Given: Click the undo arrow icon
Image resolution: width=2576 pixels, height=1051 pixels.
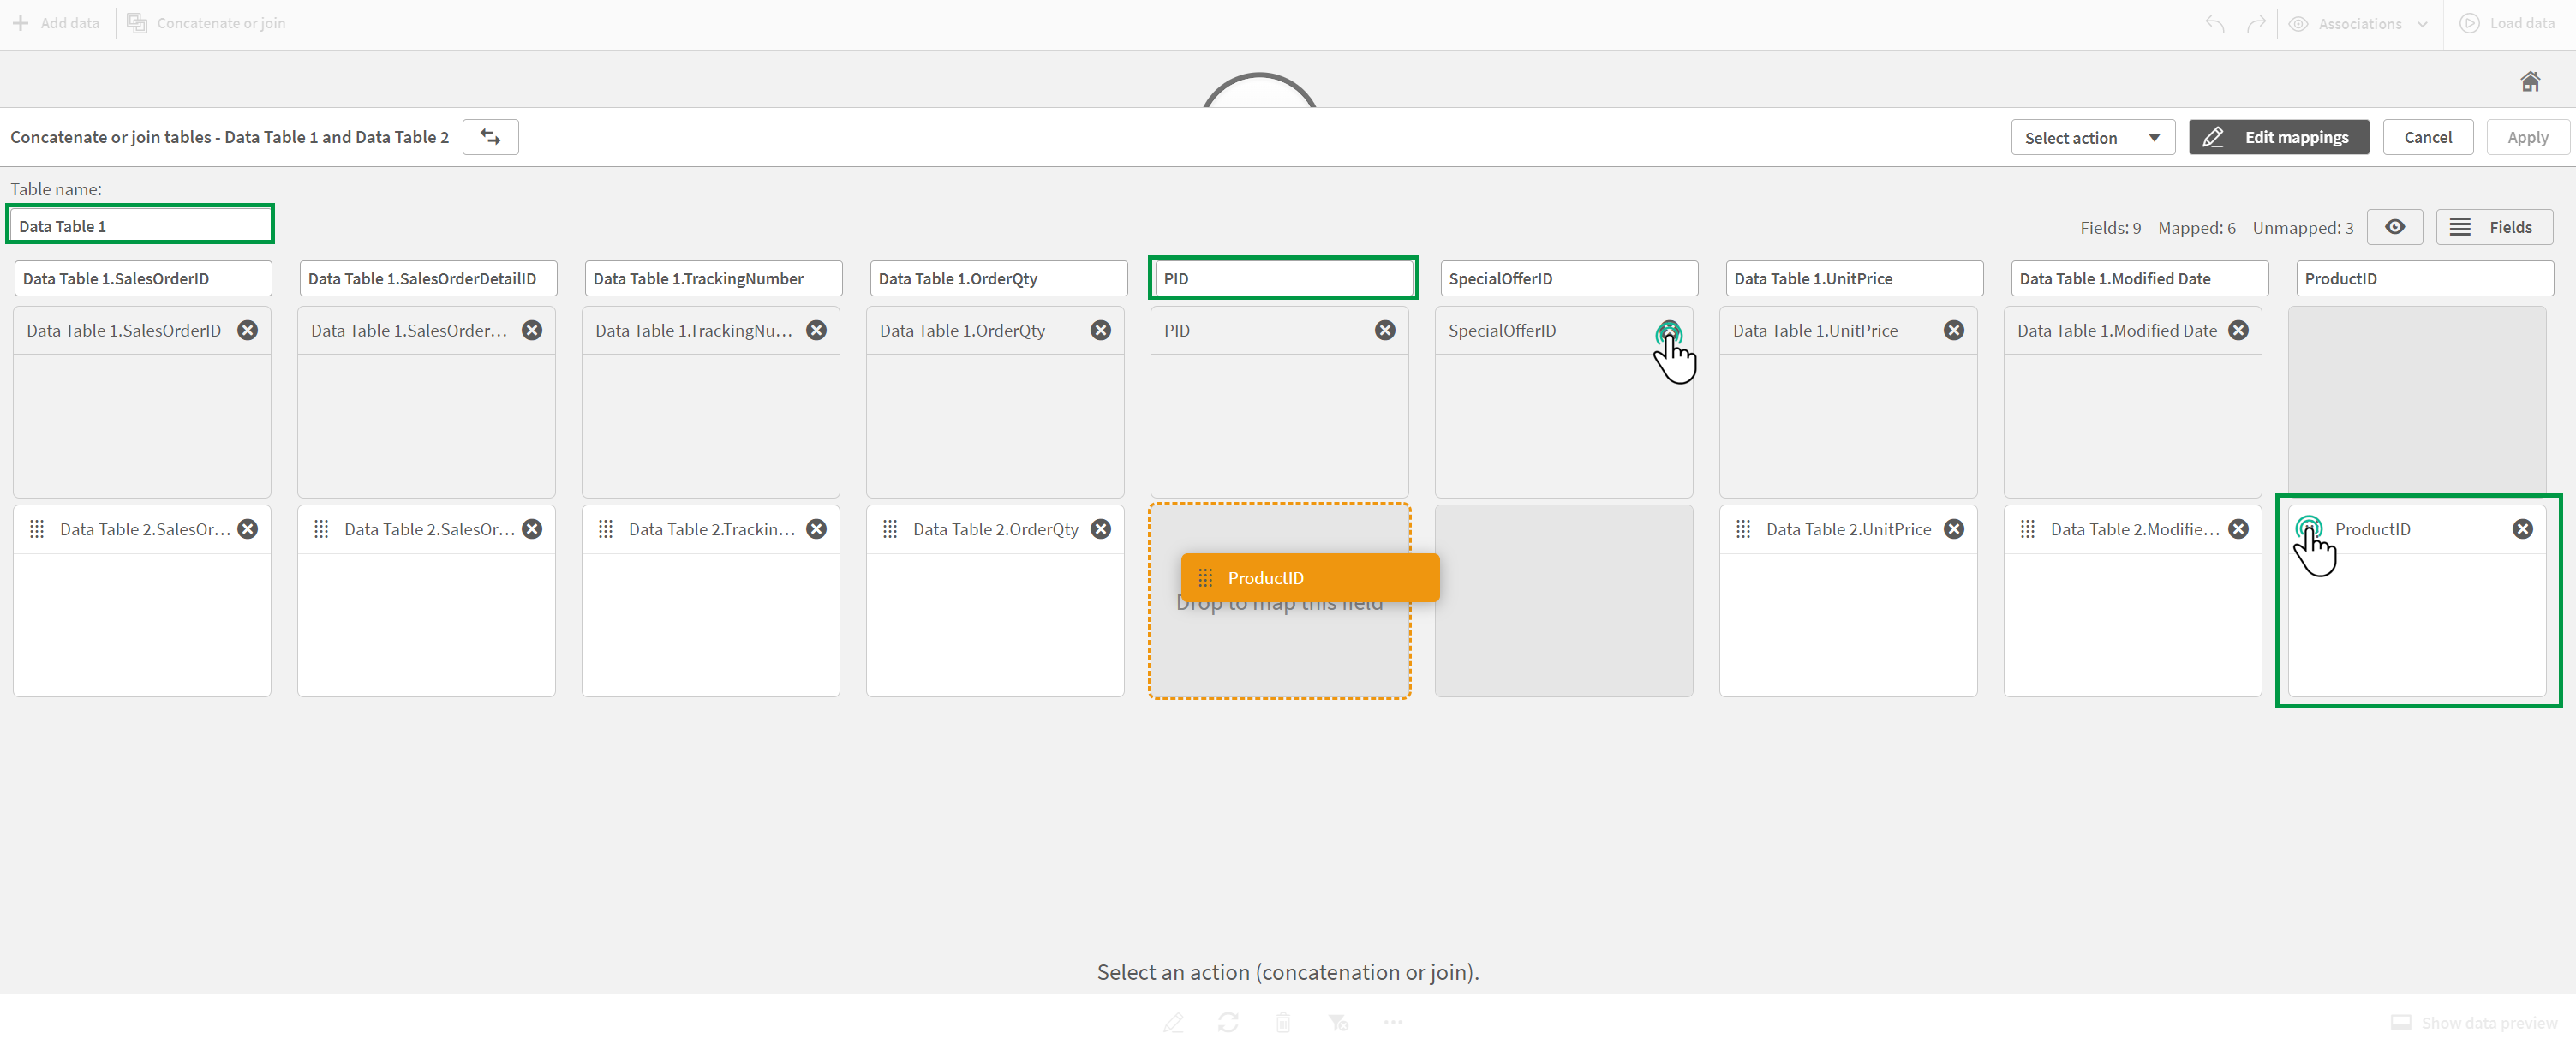Looking at the screenshot, I should (2214, 23).
